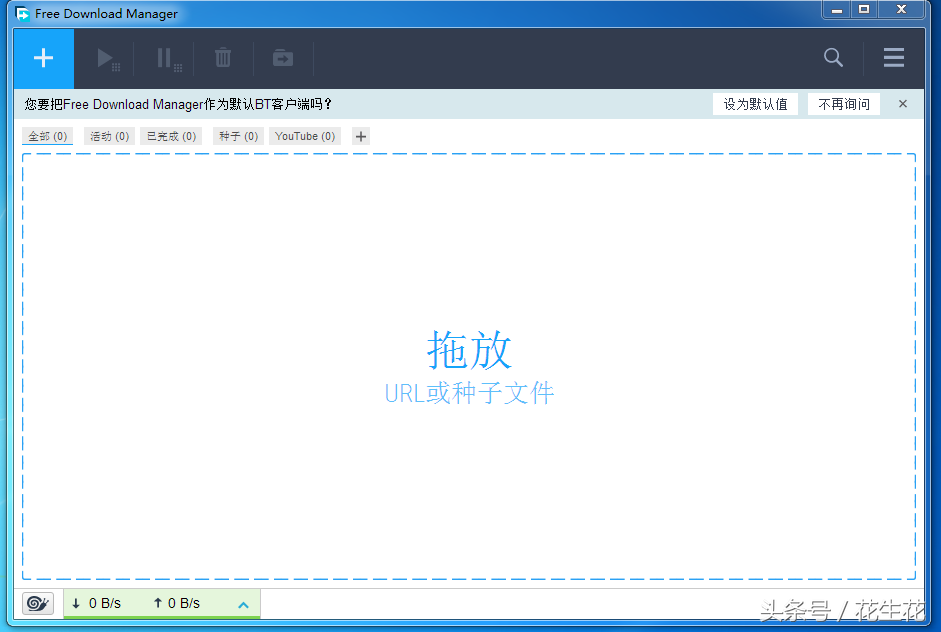This screenshot has width=941, height=632.
Task: Add a new tag with plus tab
Action: [361, 136]
